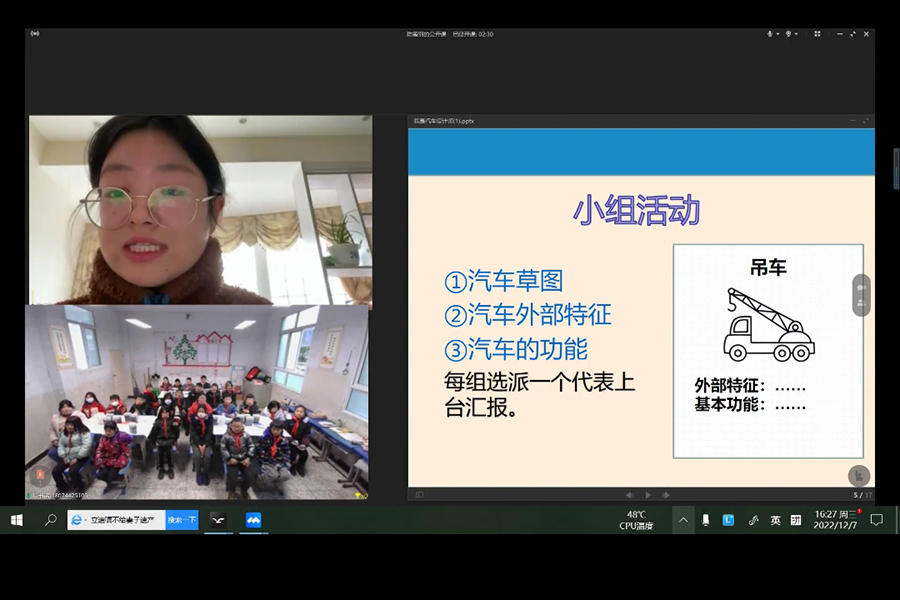Open the camera settings dropdown arrow
This screenshot has height=600, width=900.
(x=796, y=34)
